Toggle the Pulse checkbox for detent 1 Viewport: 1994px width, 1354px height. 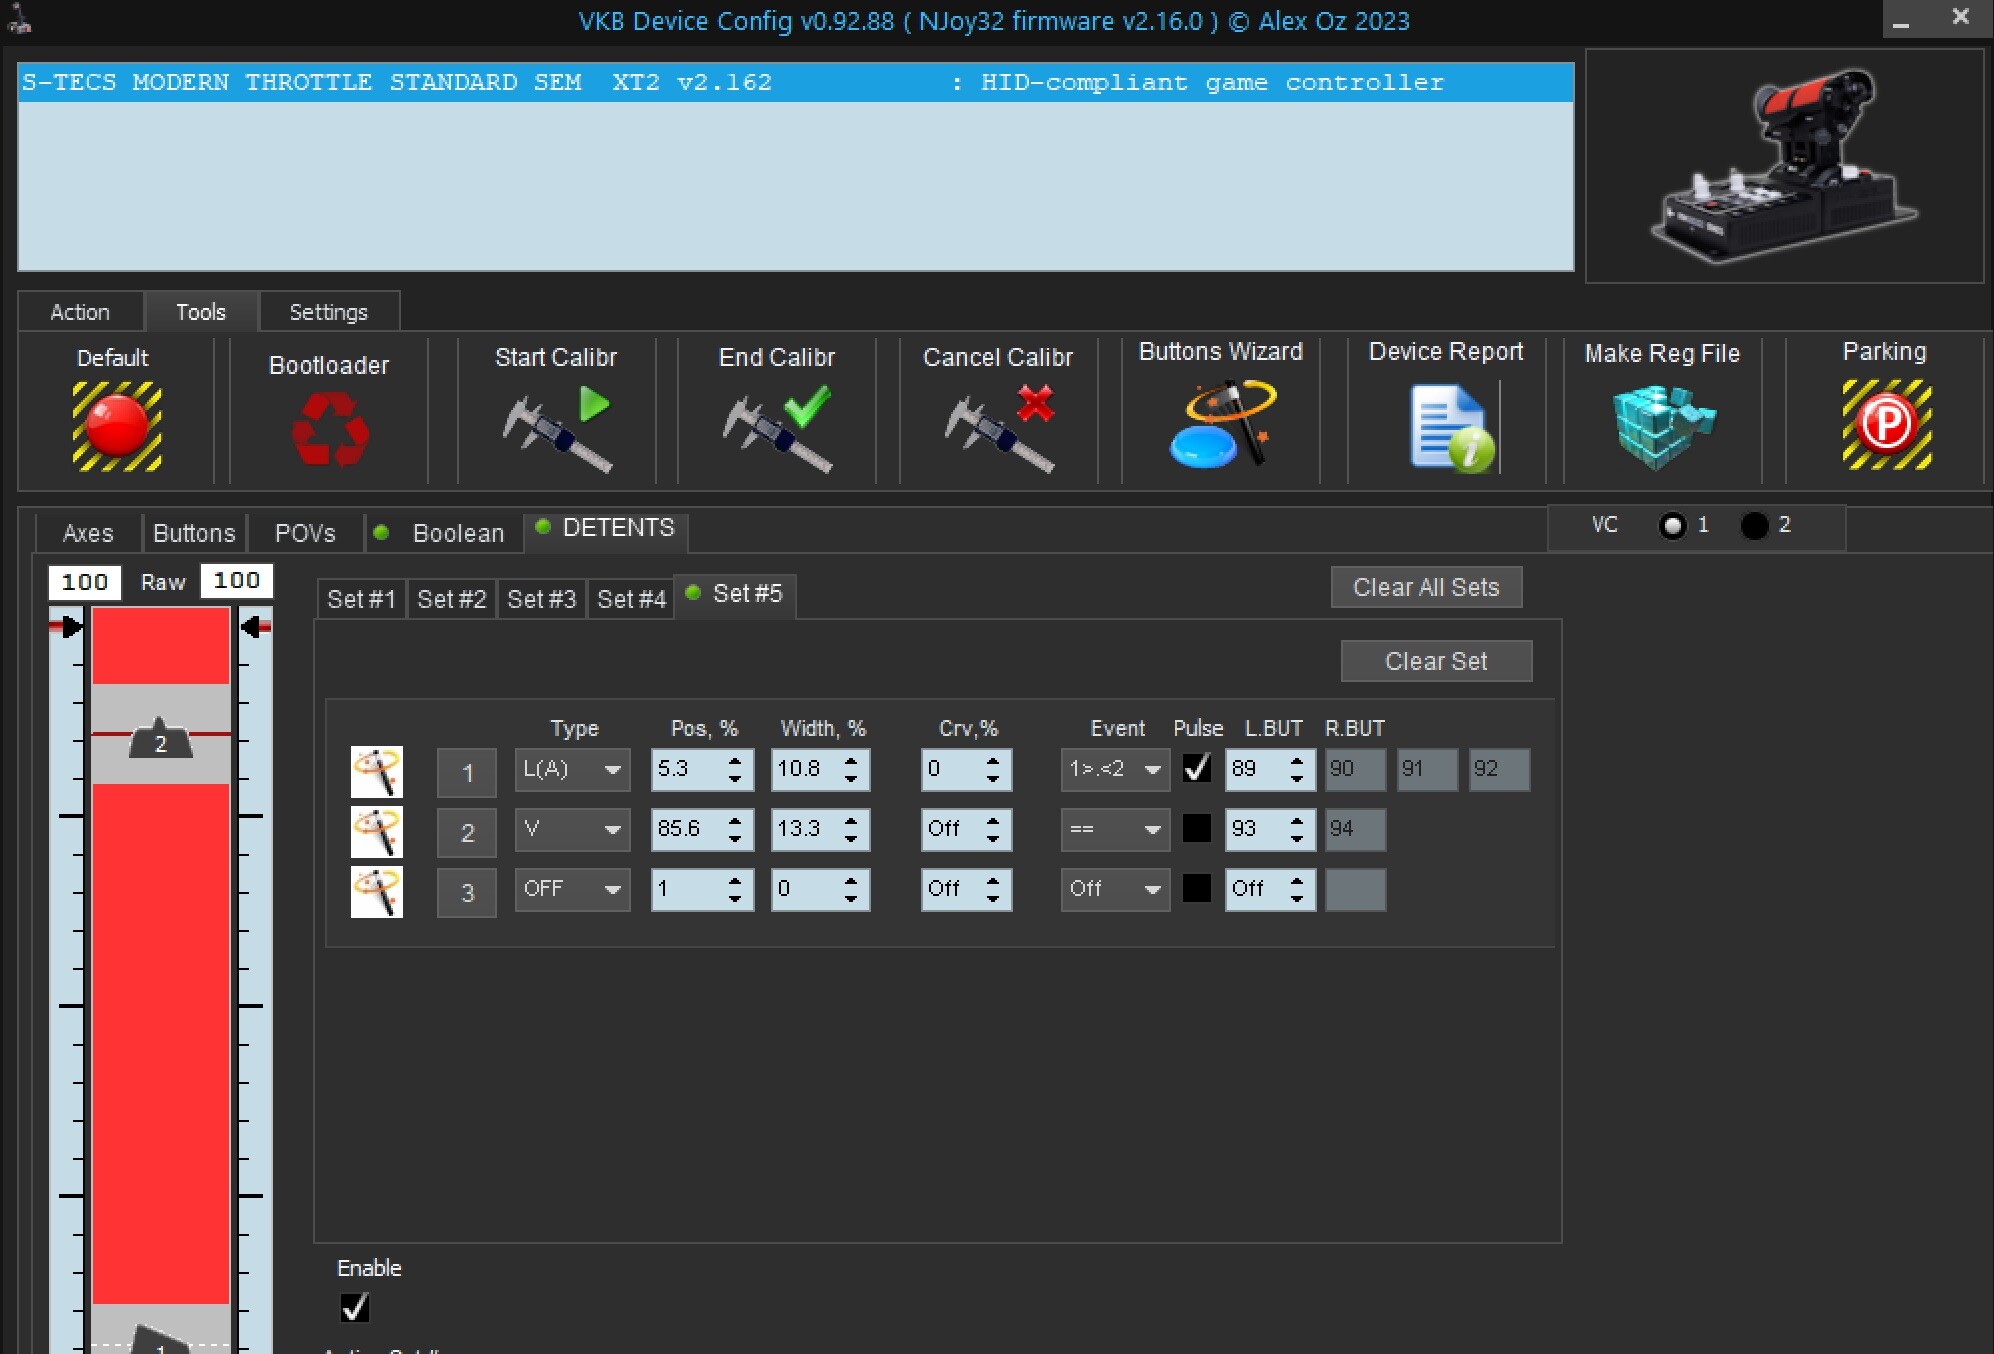(1197, 768)
